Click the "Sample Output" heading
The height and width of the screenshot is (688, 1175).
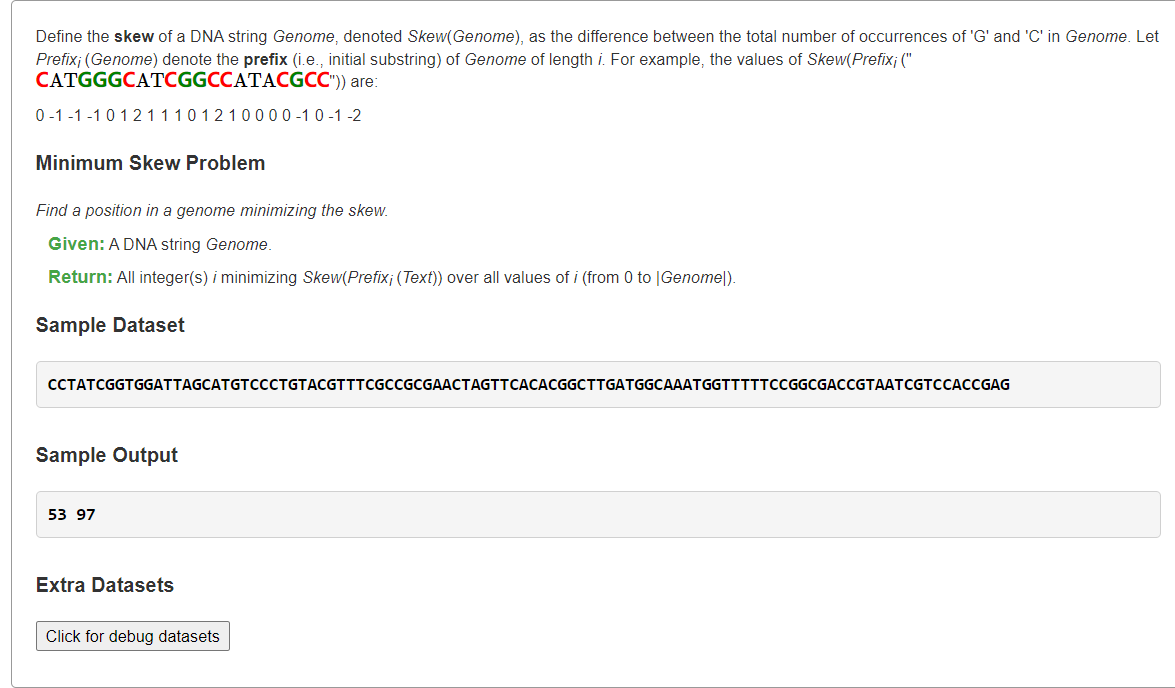pos(107,455)
